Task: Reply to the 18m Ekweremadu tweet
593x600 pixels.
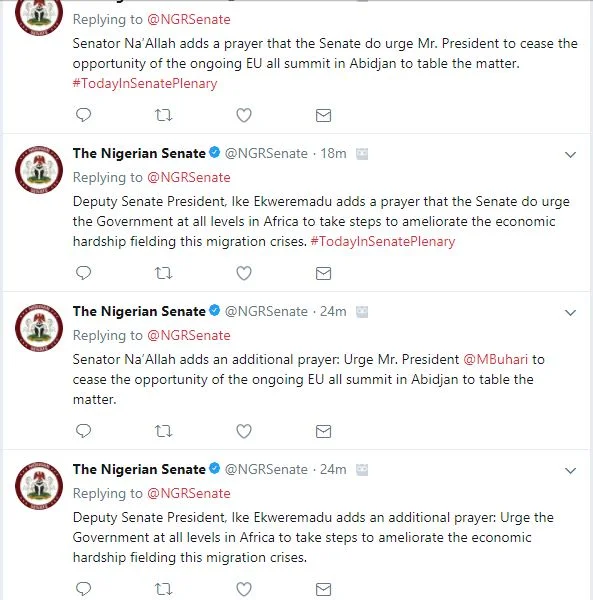Action: tap(83, 273)
